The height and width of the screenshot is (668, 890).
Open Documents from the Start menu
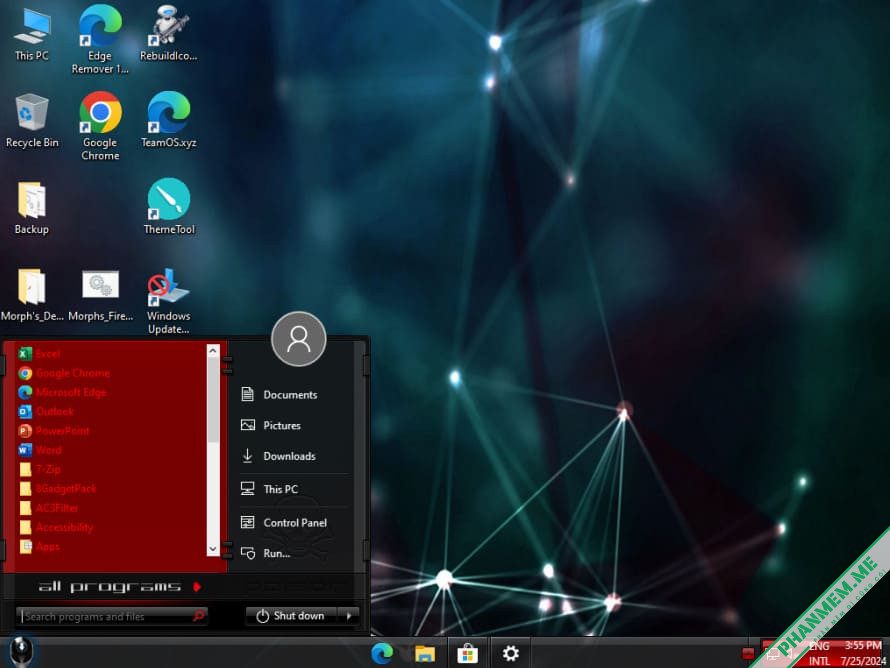279,394
